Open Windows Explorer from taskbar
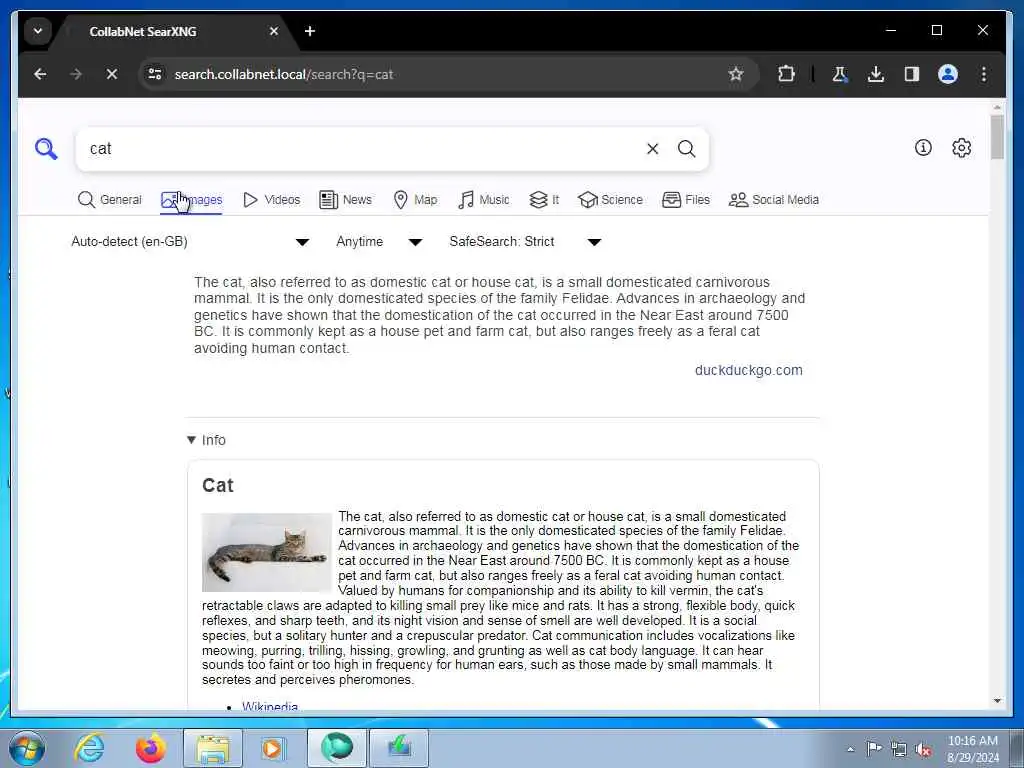 (213, 748)
